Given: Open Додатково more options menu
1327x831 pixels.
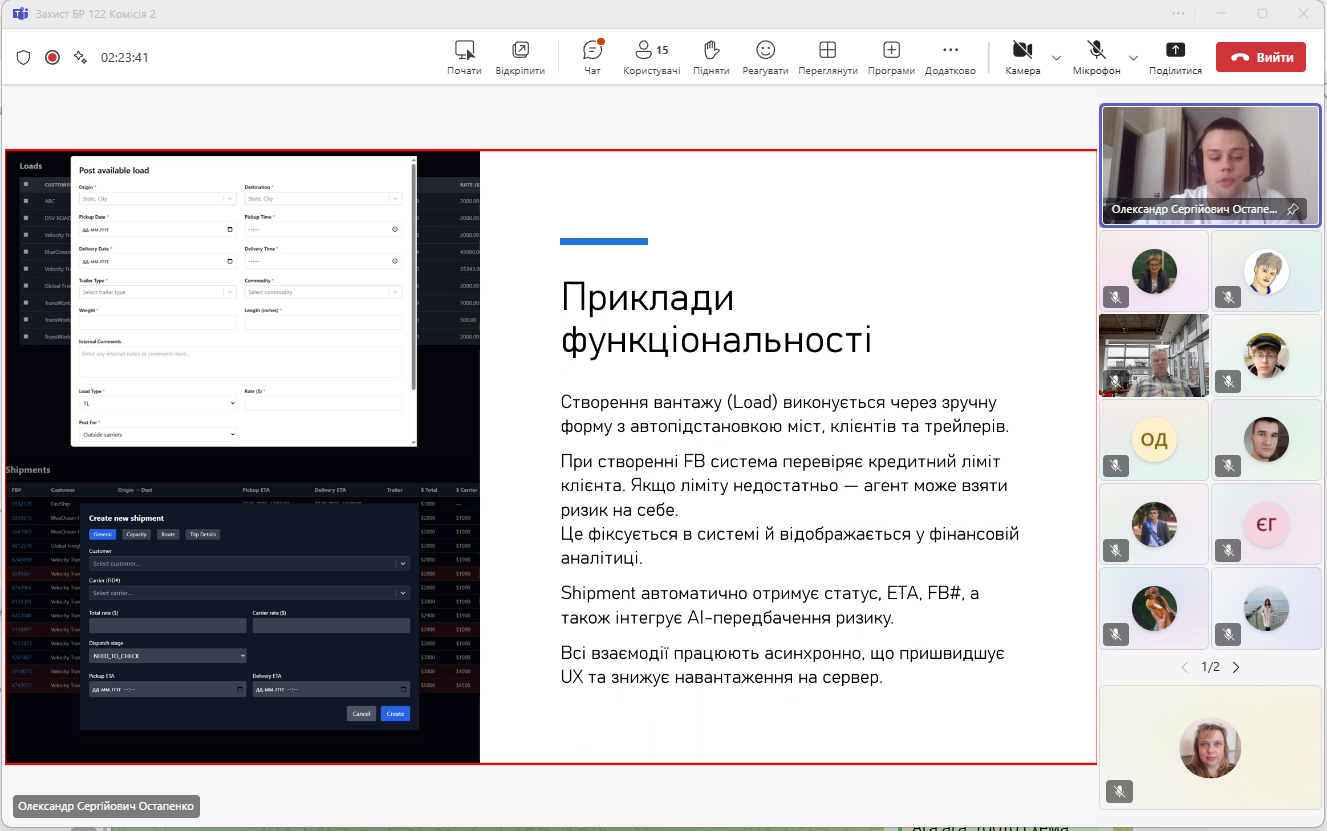Looking at the screenshot, I should coord(950,56).
